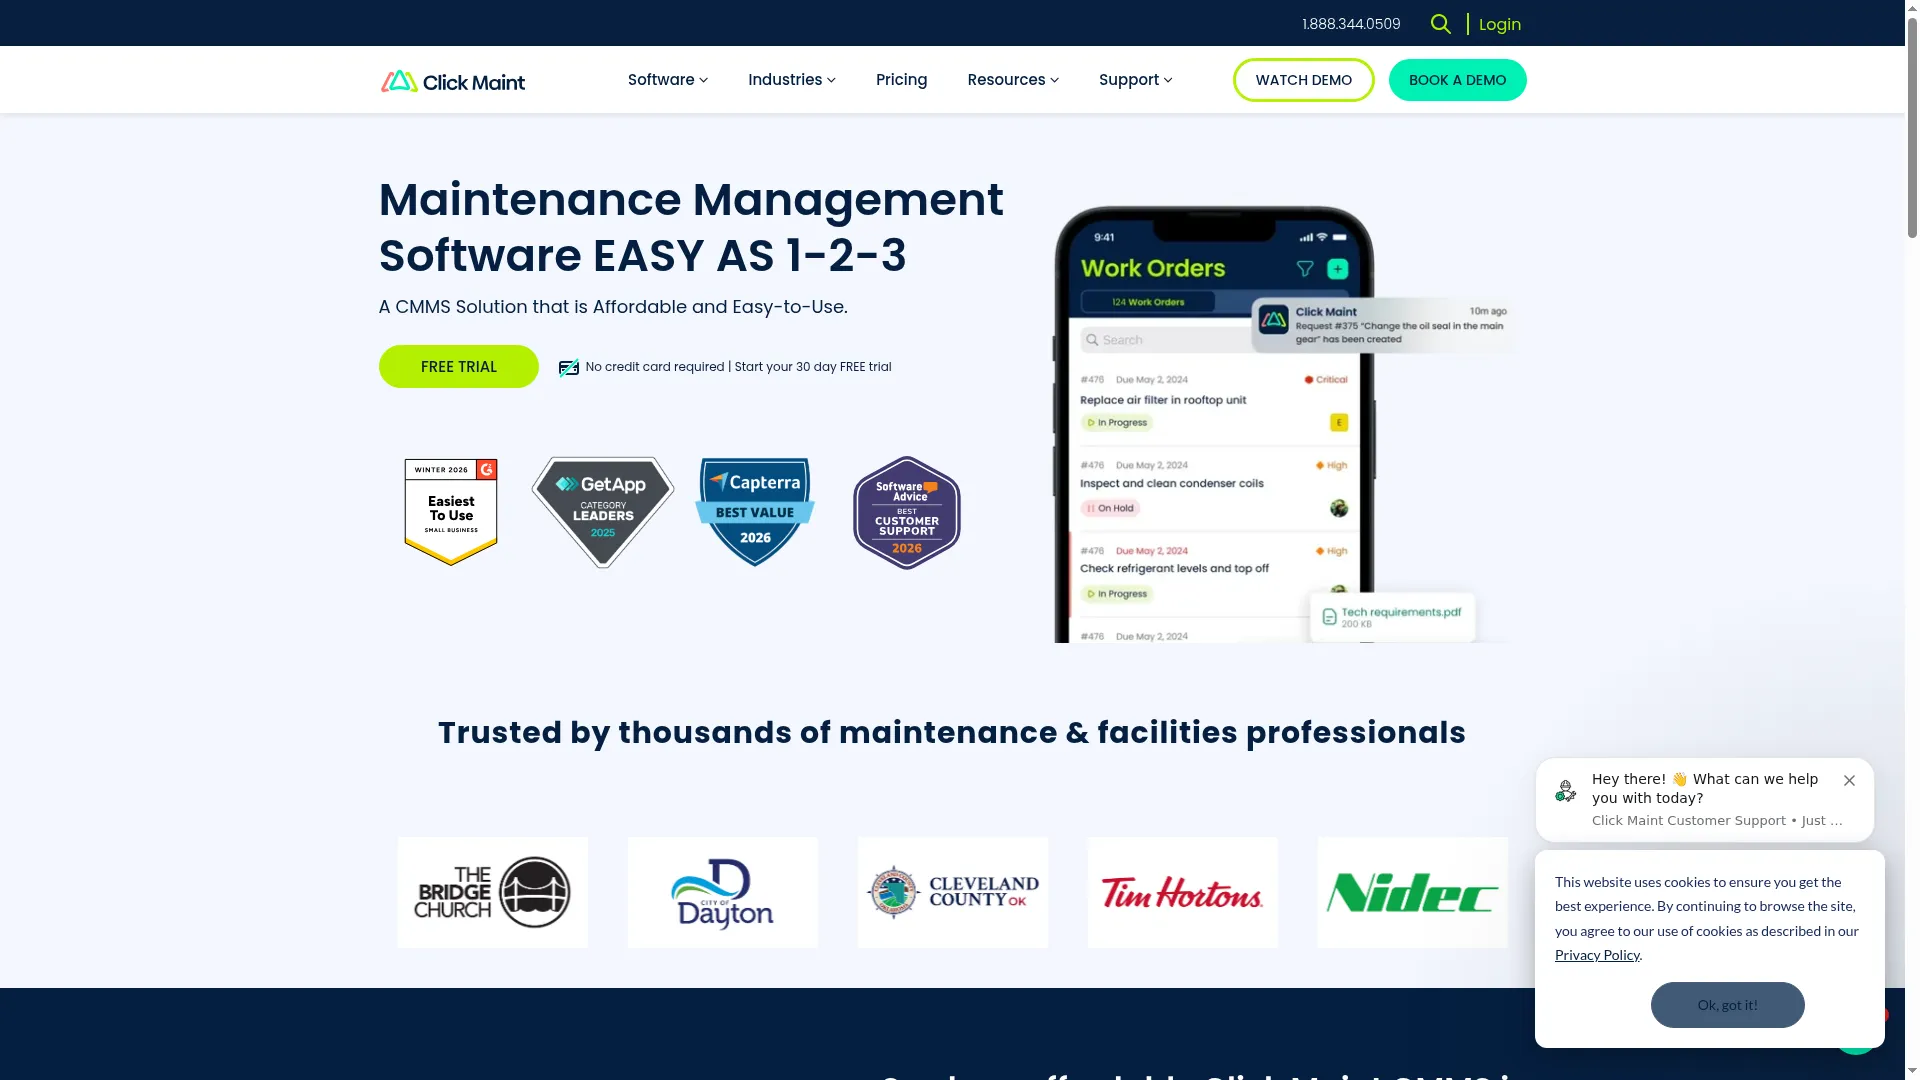Open the Capterra Best Value badge
Viewport: 1920px width, 1080px height.
(x=755, y=512)
